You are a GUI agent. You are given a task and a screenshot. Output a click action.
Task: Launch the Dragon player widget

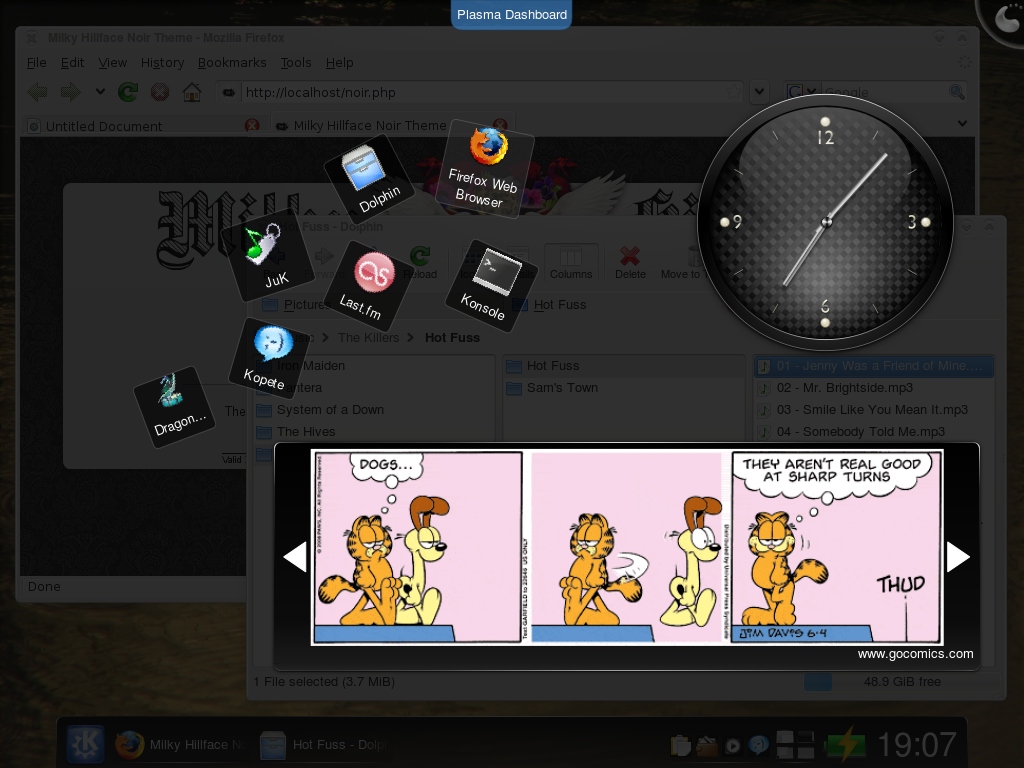[174, 406]
